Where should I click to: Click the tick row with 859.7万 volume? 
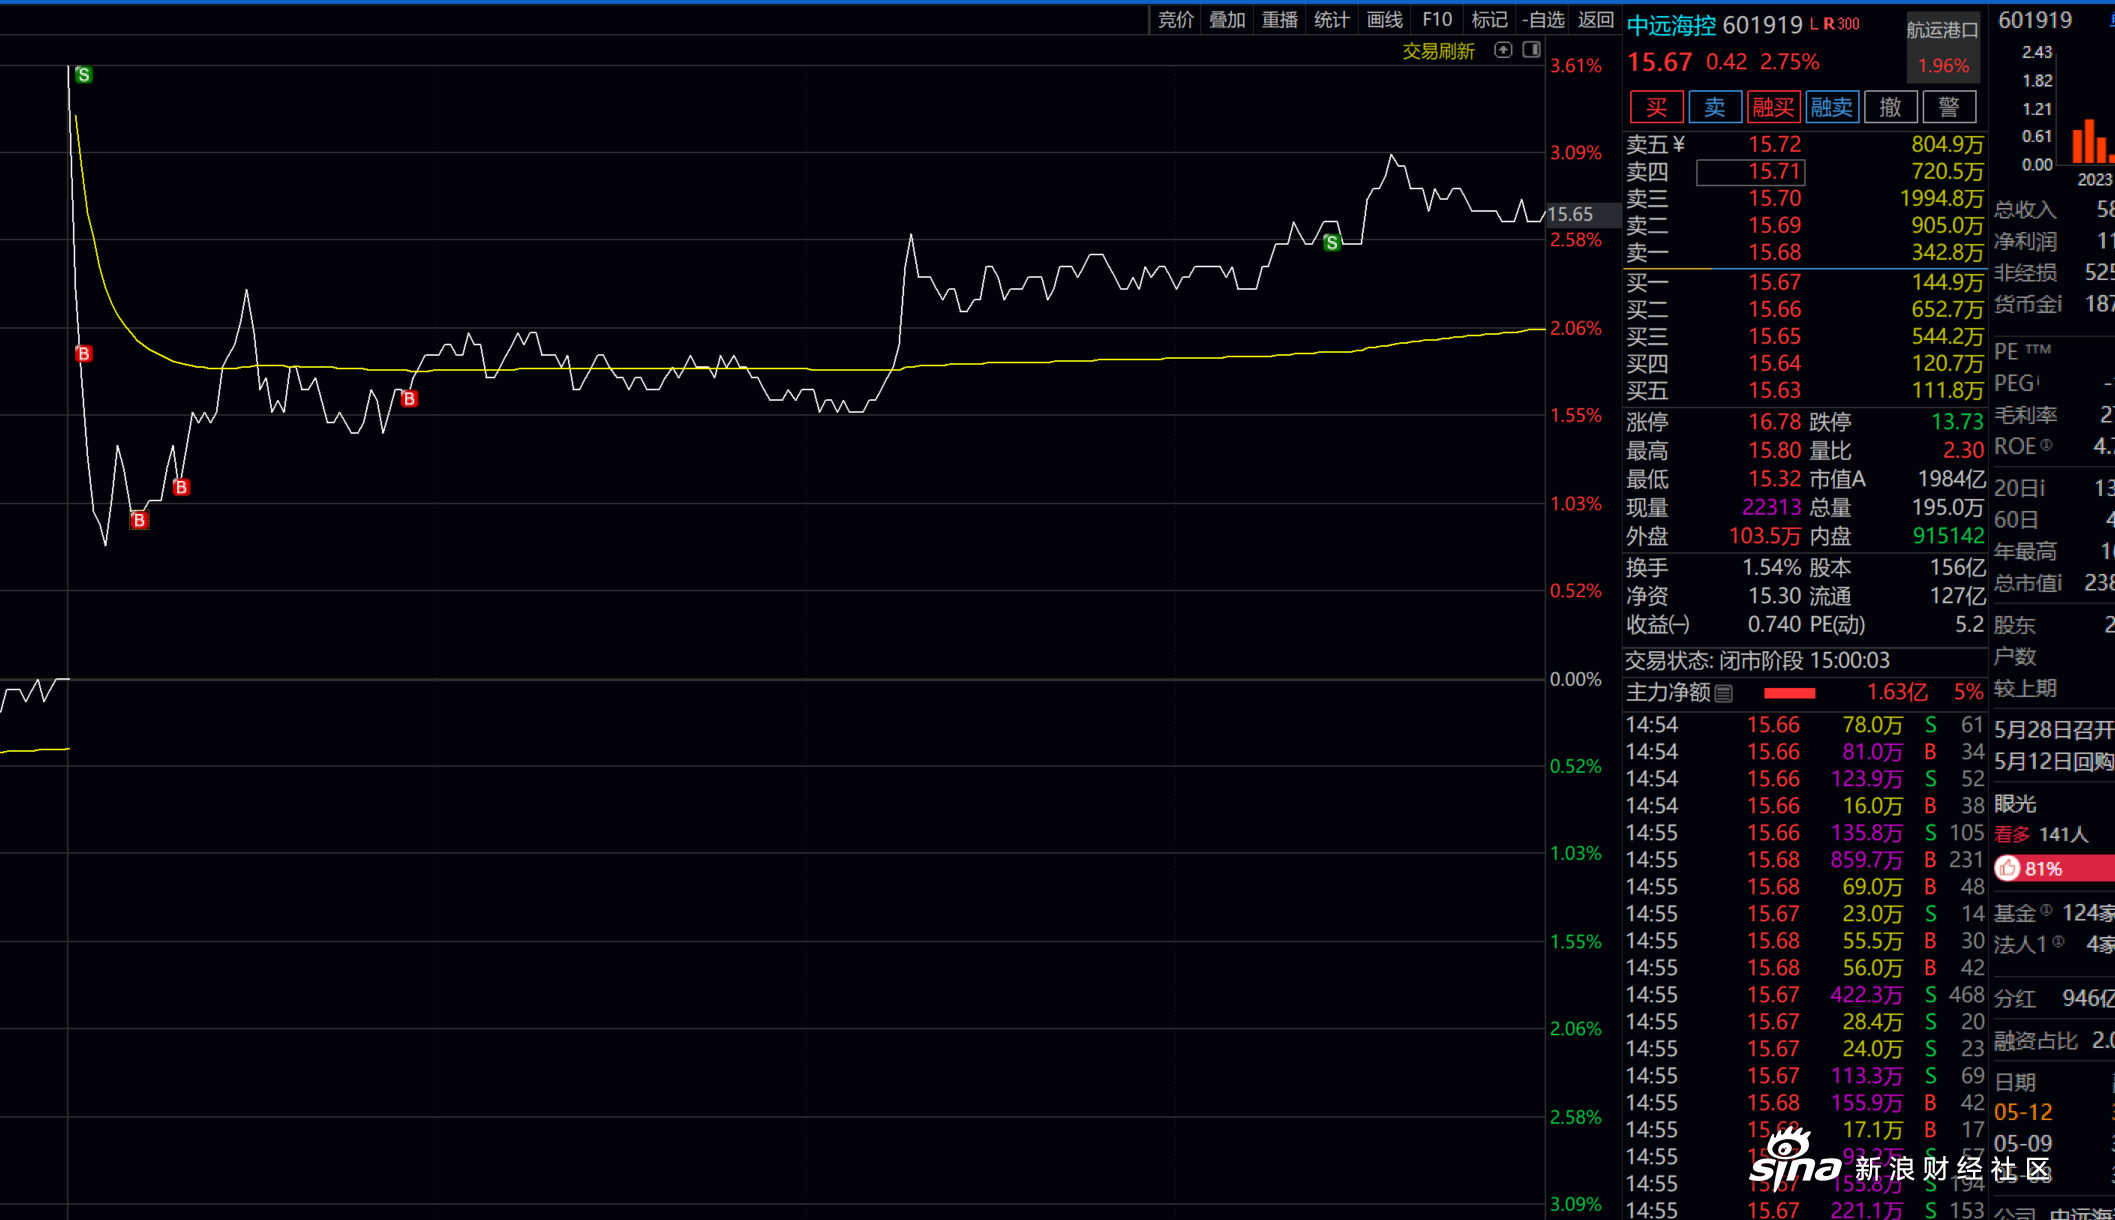1805,860
